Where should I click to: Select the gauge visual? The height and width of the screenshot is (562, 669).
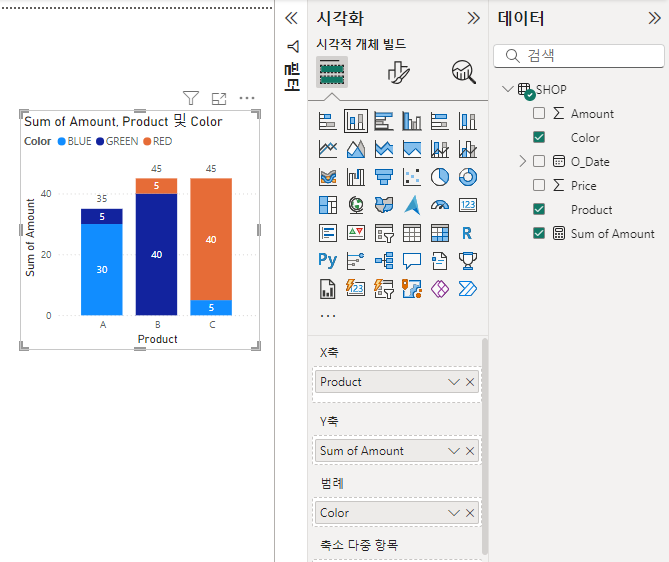click(x=439, y=205)
